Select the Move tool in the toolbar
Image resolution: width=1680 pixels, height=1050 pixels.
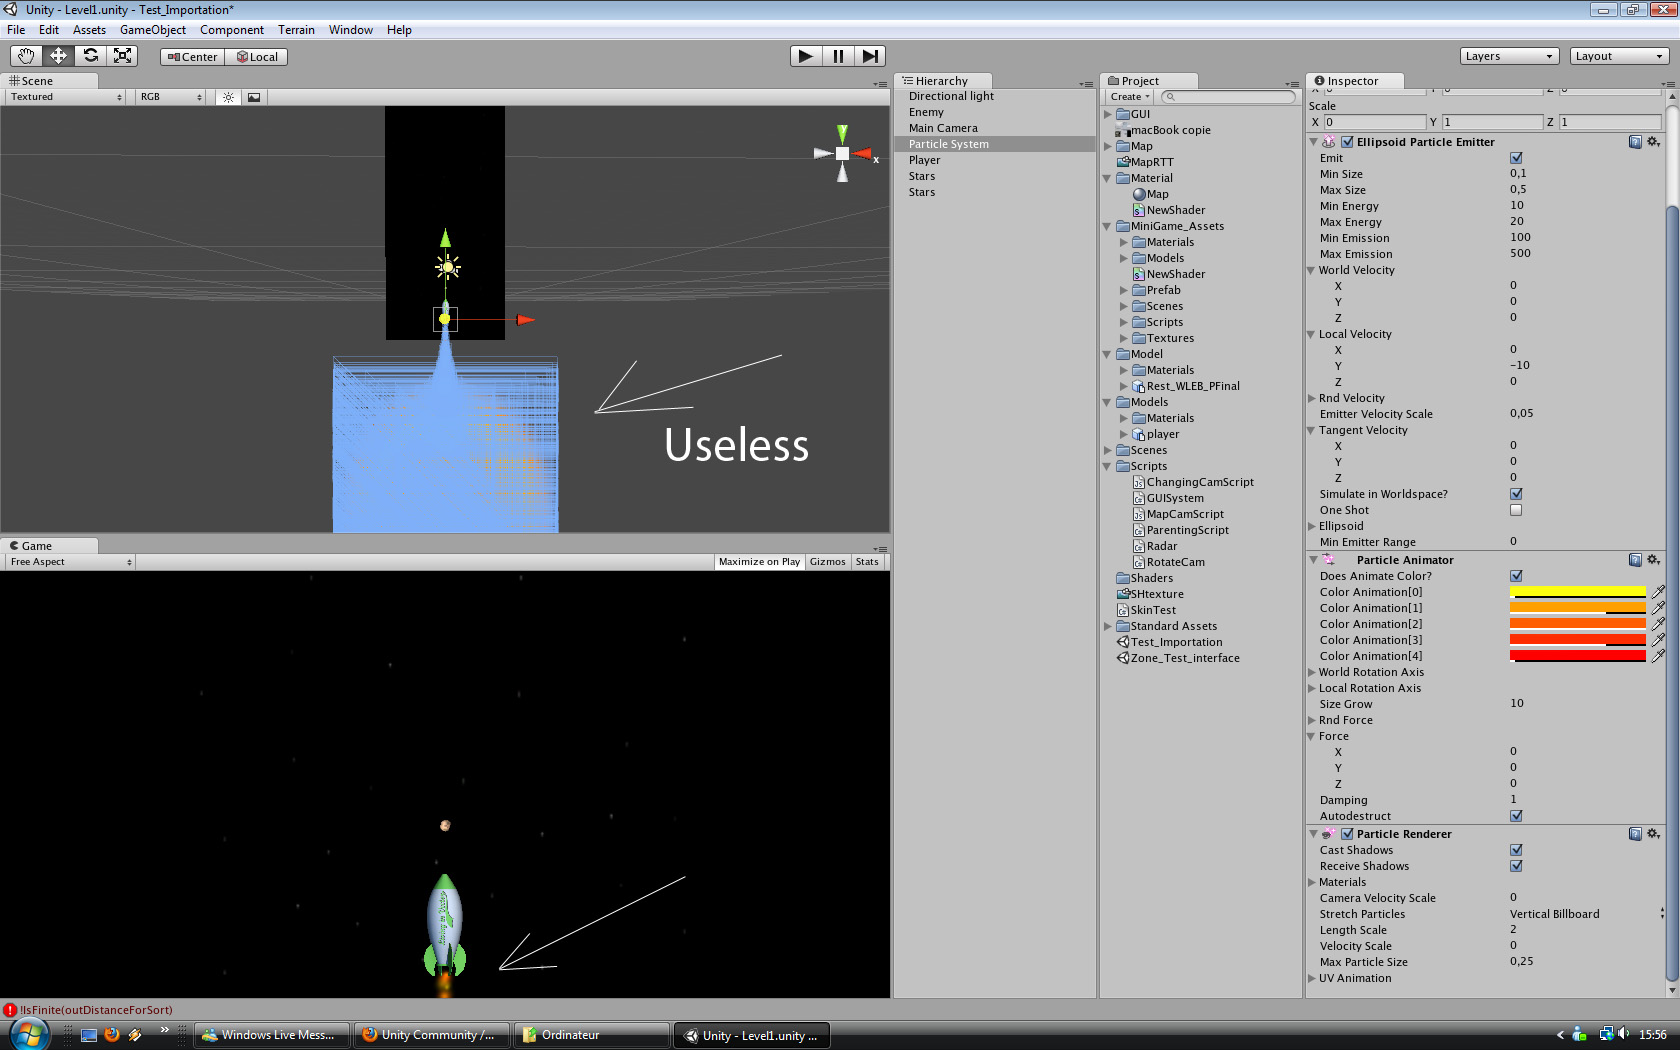click(58, 56)
